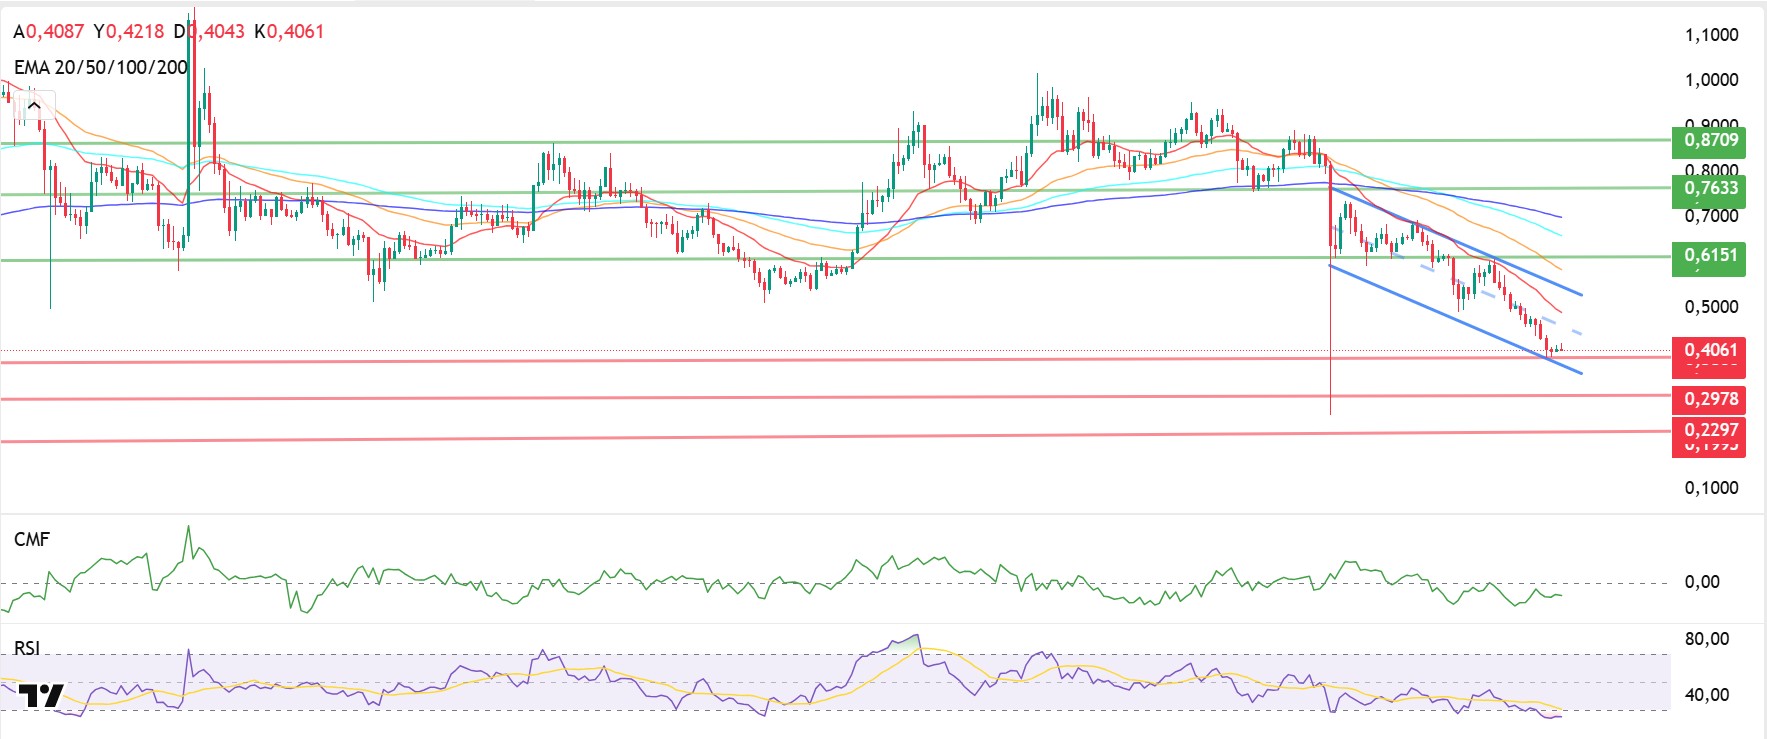The width and height of the screenshot is (1767, 739).
Task: Click the 0,5000 price axis value
Action: coord(1711,307)
